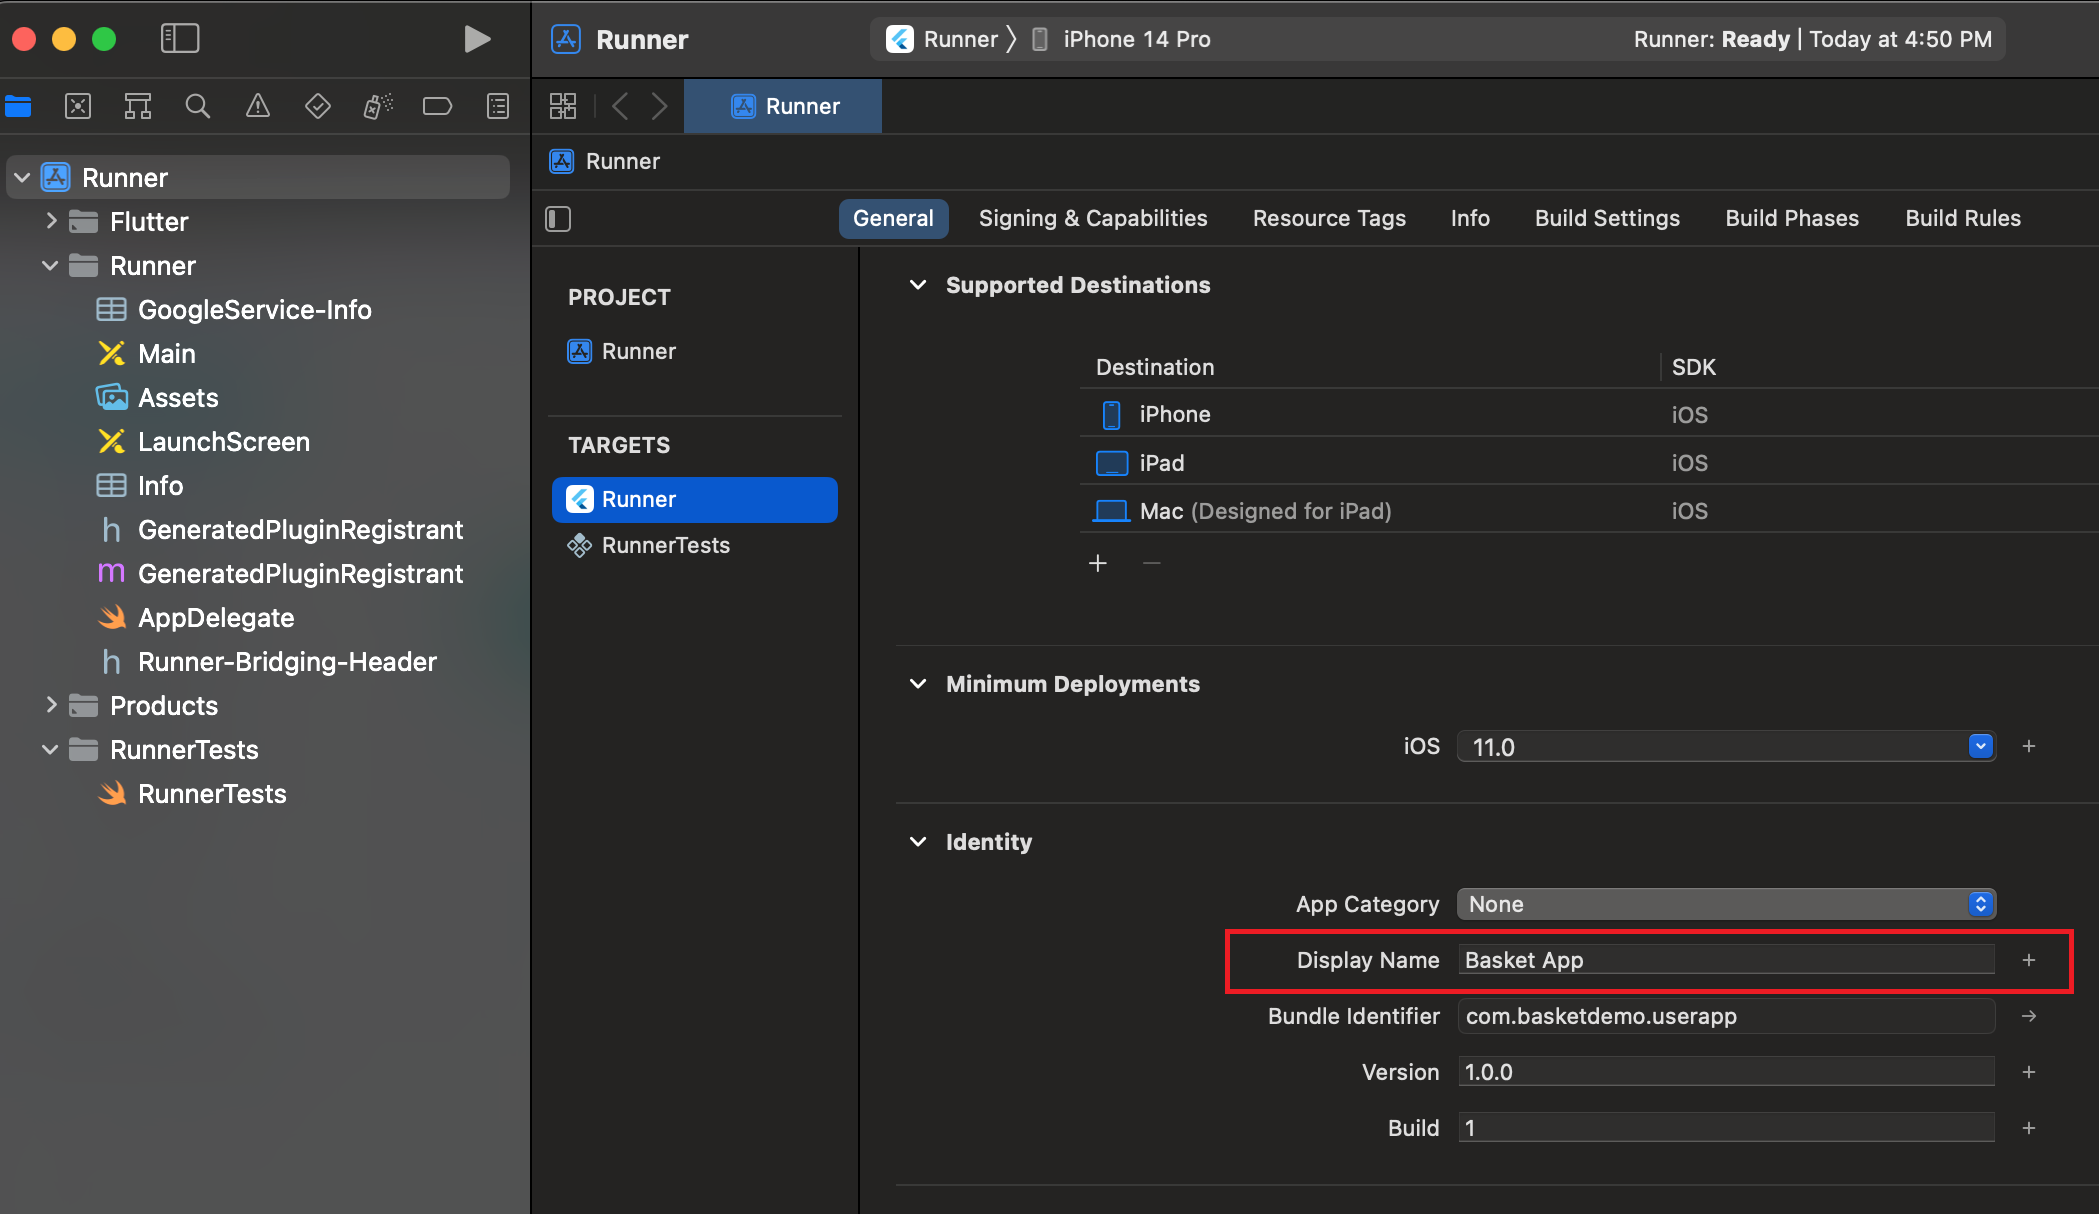This screenshot has height=1214, width=2099.
Task: Select the Runner editor tab
Action: [x=783, y=106]
